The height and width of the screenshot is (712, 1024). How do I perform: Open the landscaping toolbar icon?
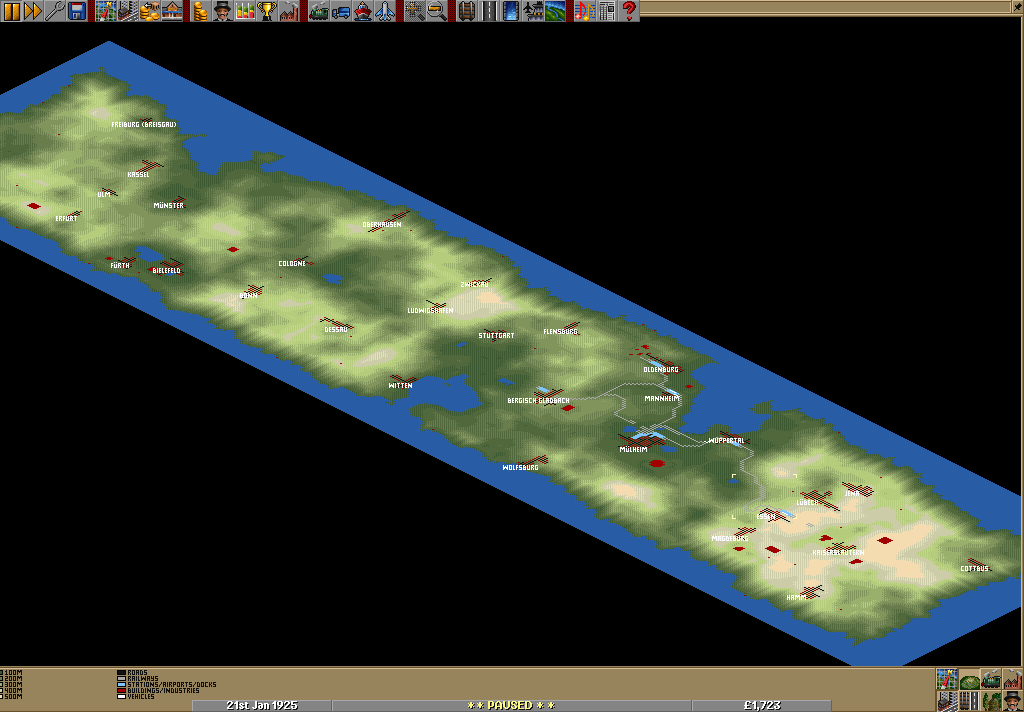coord(554,11)
